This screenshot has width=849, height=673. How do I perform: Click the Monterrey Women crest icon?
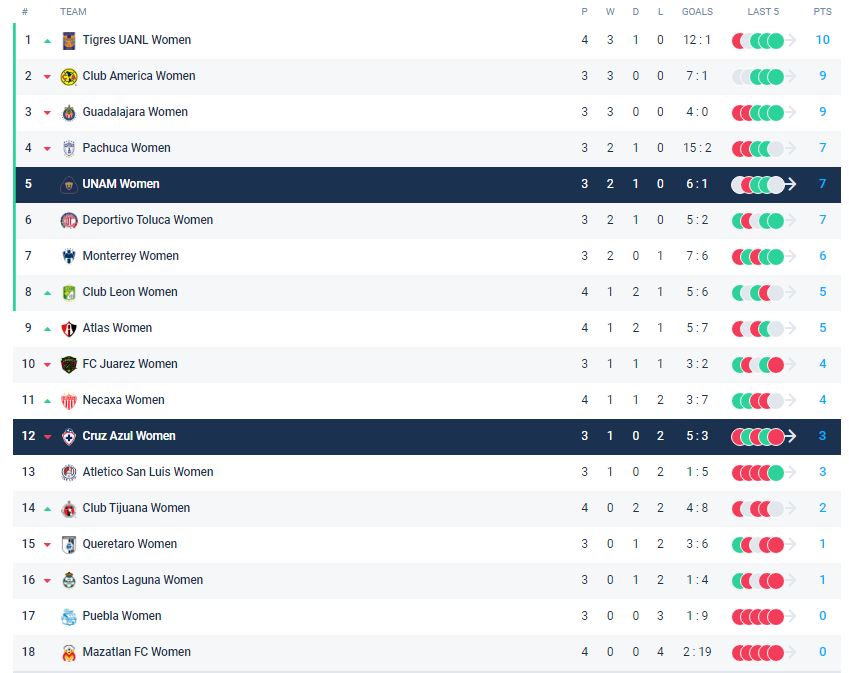tap(69, 256)
